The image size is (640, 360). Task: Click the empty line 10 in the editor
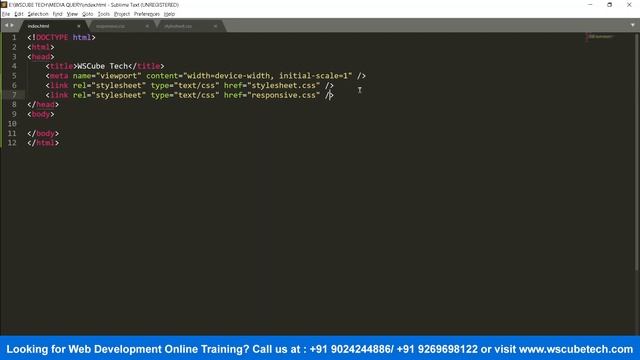click(x=327, y=124)
